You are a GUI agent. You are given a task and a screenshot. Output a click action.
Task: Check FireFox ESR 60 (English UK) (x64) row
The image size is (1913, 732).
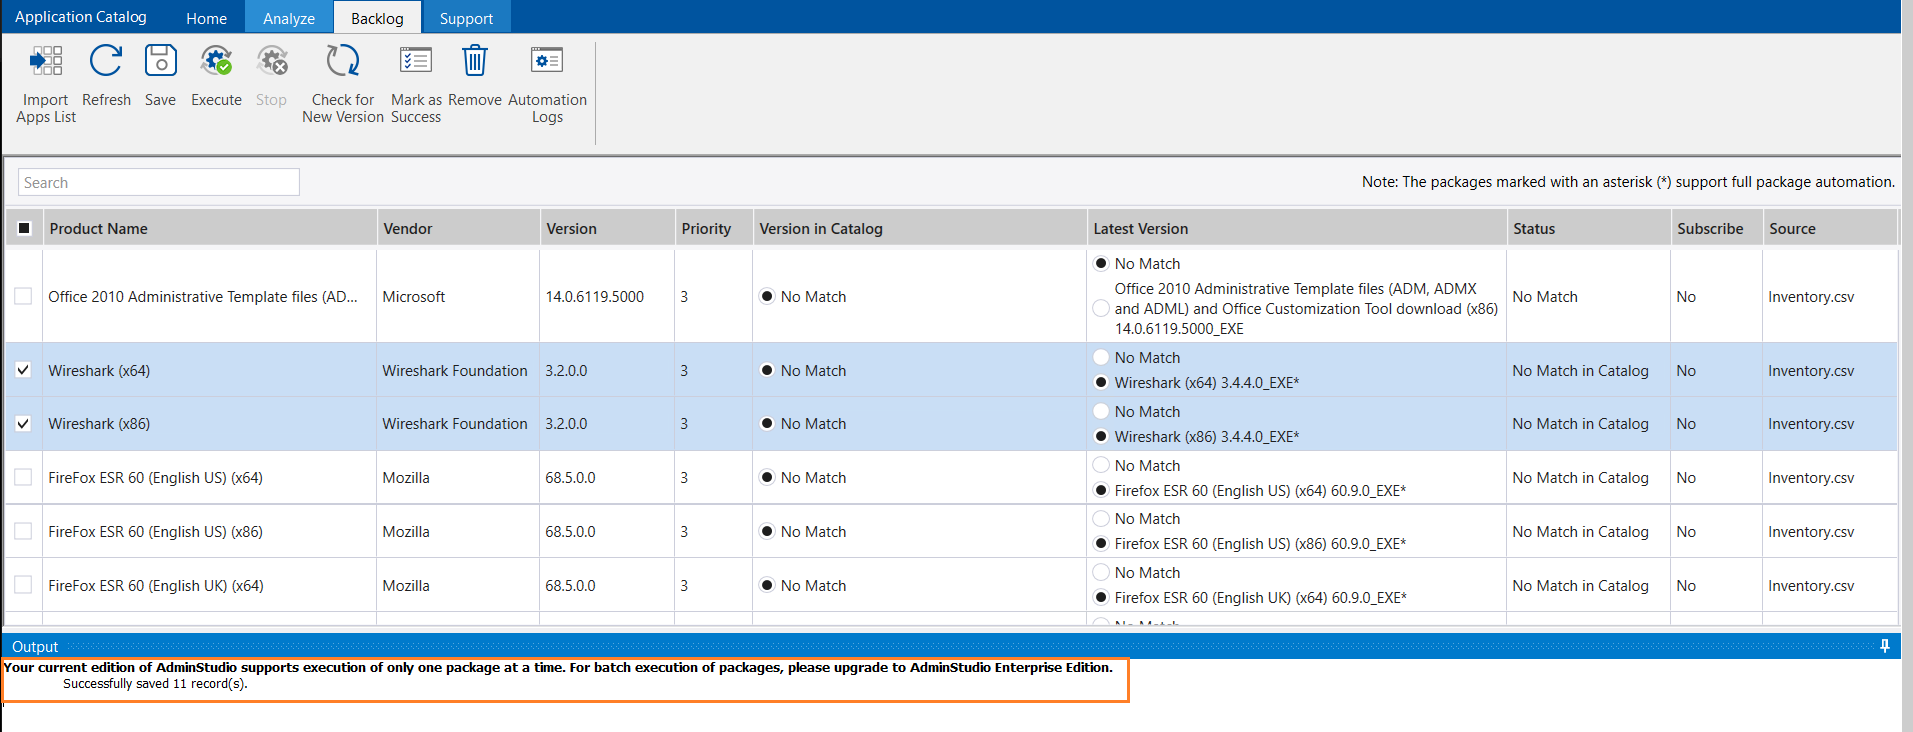point(23,586)
